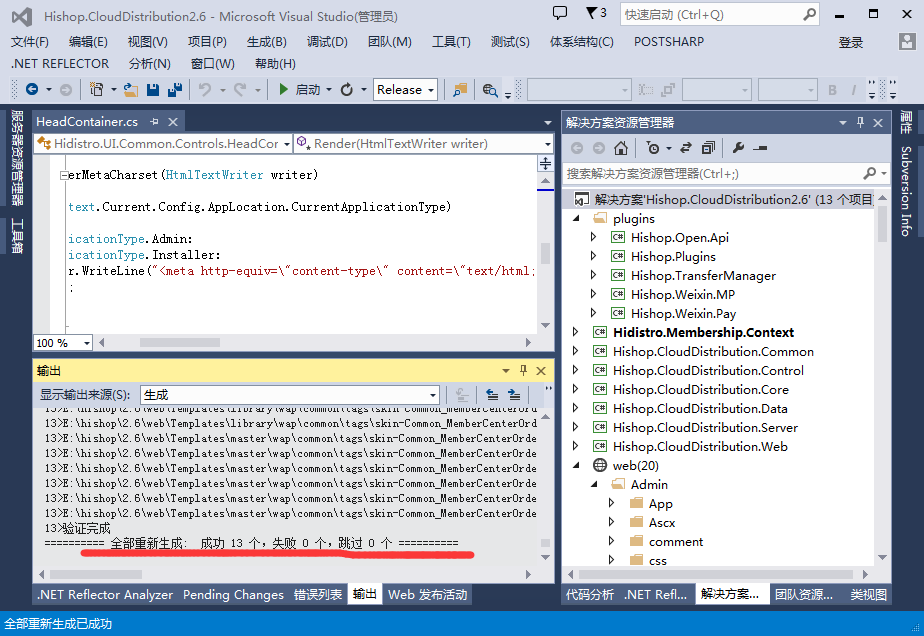The width and height of the screenshot is (924, 636).
Task: Click the Open File folder icon
Action: tap(130, 90)
